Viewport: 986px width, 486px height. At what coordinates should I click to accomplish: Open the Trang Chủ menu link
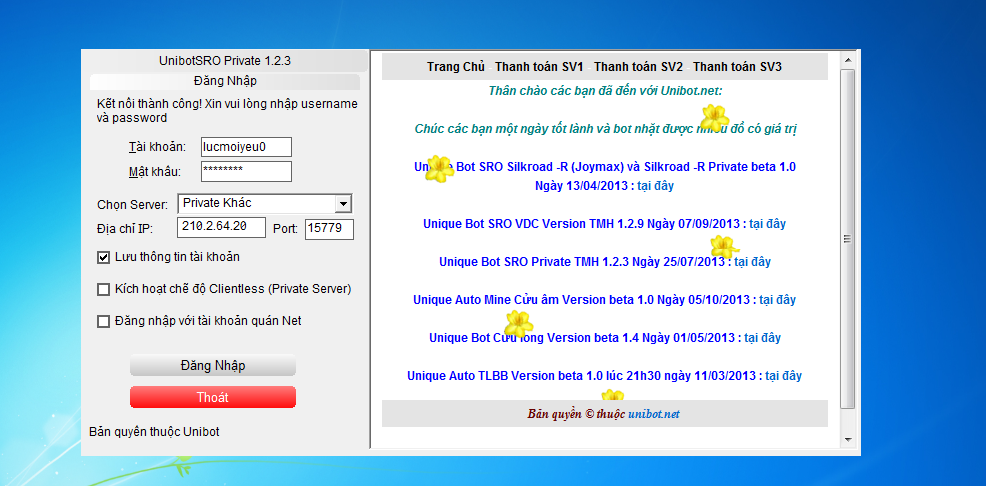[456, 67]
